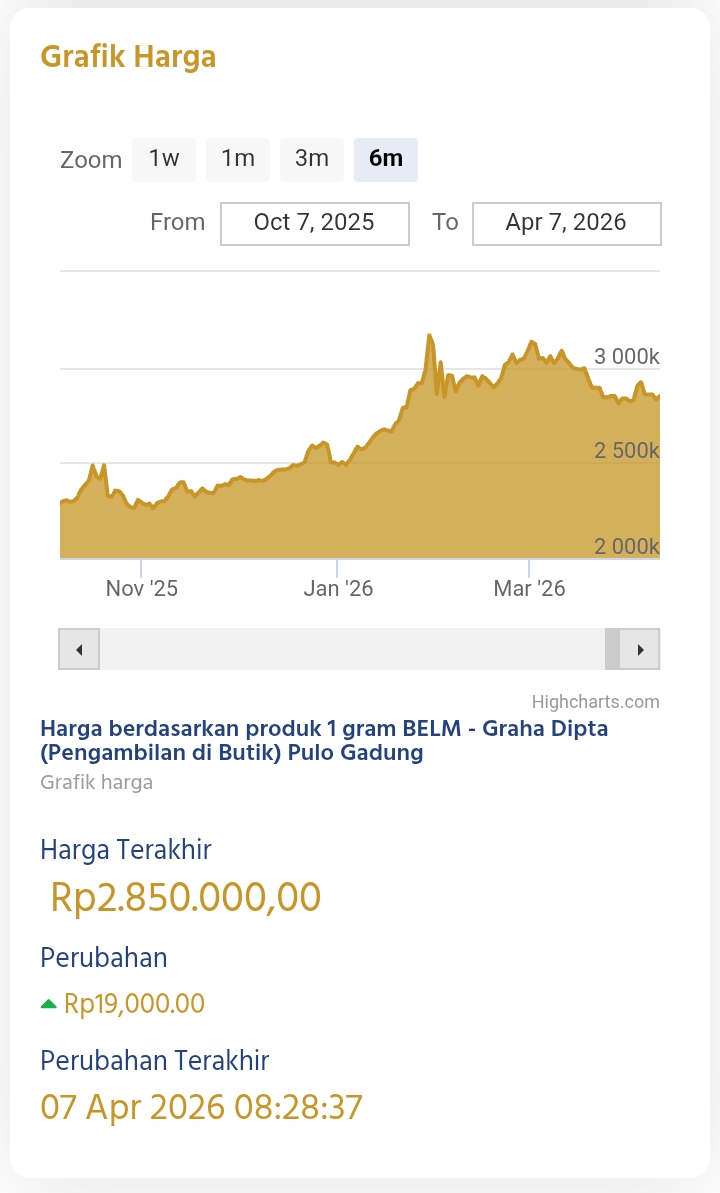720x1193 pixels.
Task: Click the left scroll arrow under the chart
Action: point(79,649)
